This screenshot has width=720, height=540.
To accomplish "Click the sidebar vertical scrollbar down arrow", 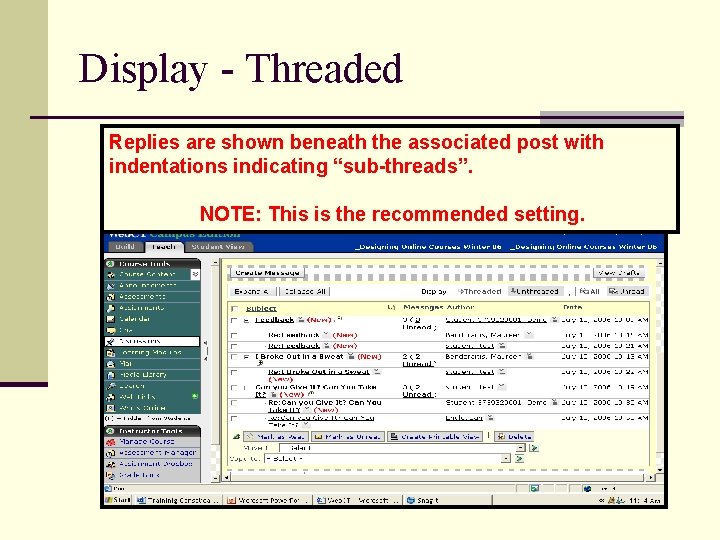I will click(x=215, y=478).
